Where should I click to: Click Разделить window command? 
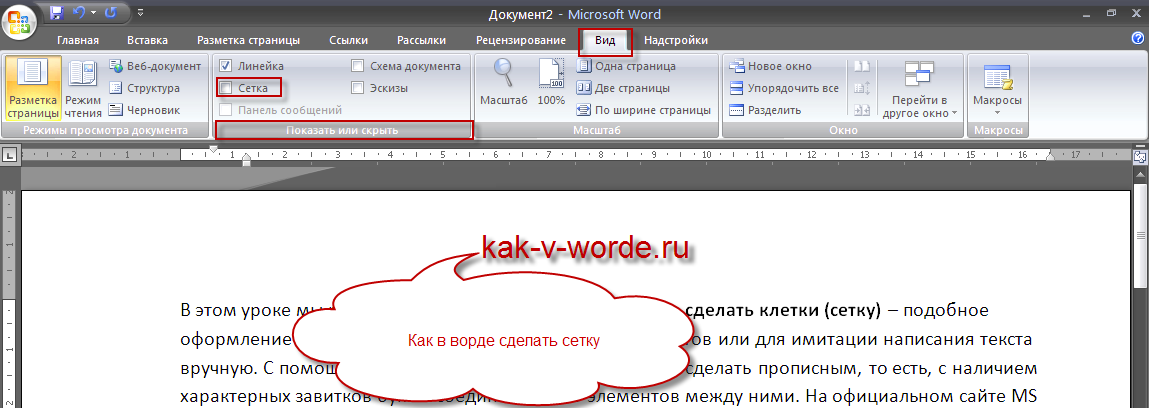click(x=765, y=111)
